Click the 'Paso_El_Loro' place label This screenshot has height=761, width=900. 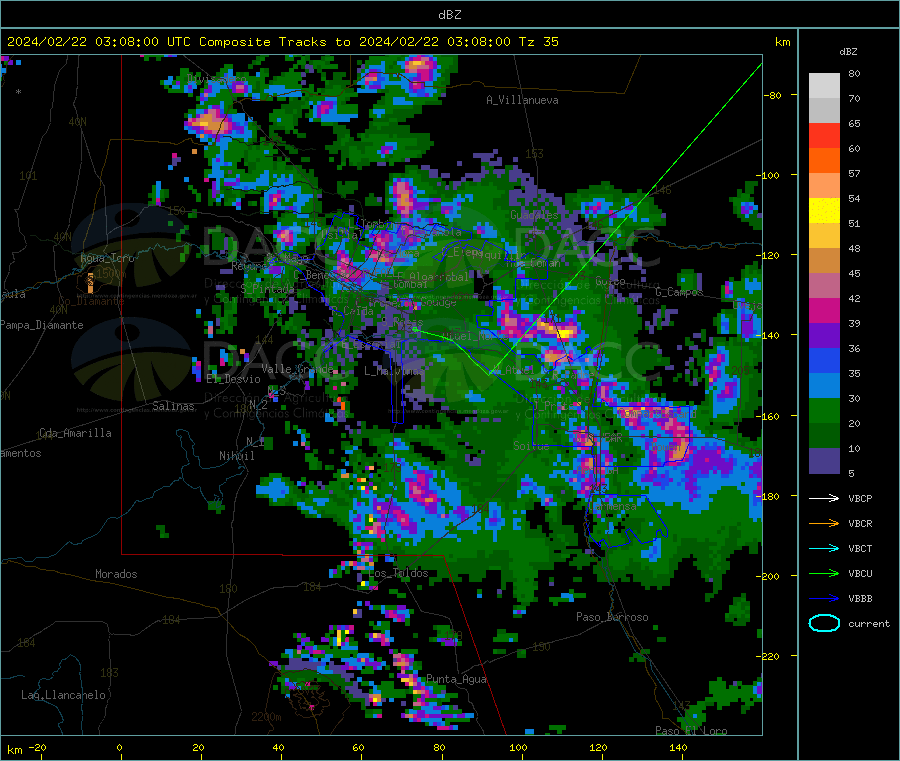(x=691, y=731)
